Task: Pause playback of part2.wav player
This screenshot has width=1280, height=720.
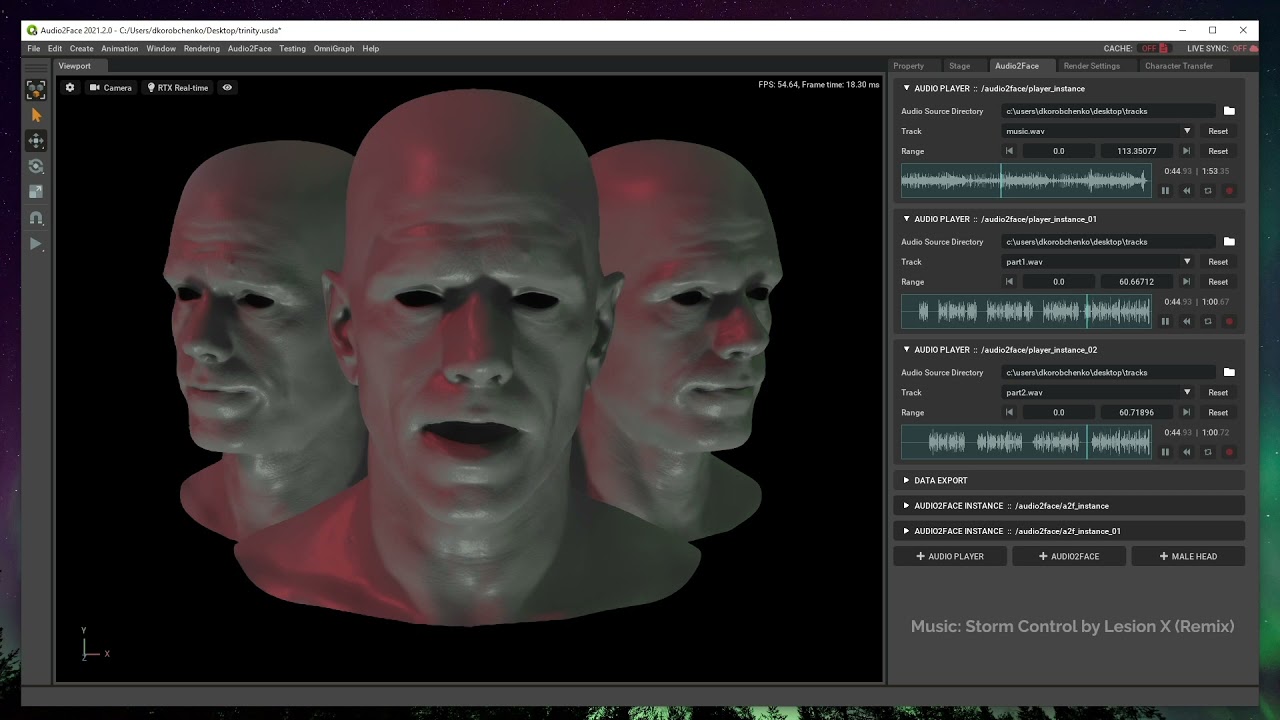Action: pyautogui.click(x=1165, y=452)
